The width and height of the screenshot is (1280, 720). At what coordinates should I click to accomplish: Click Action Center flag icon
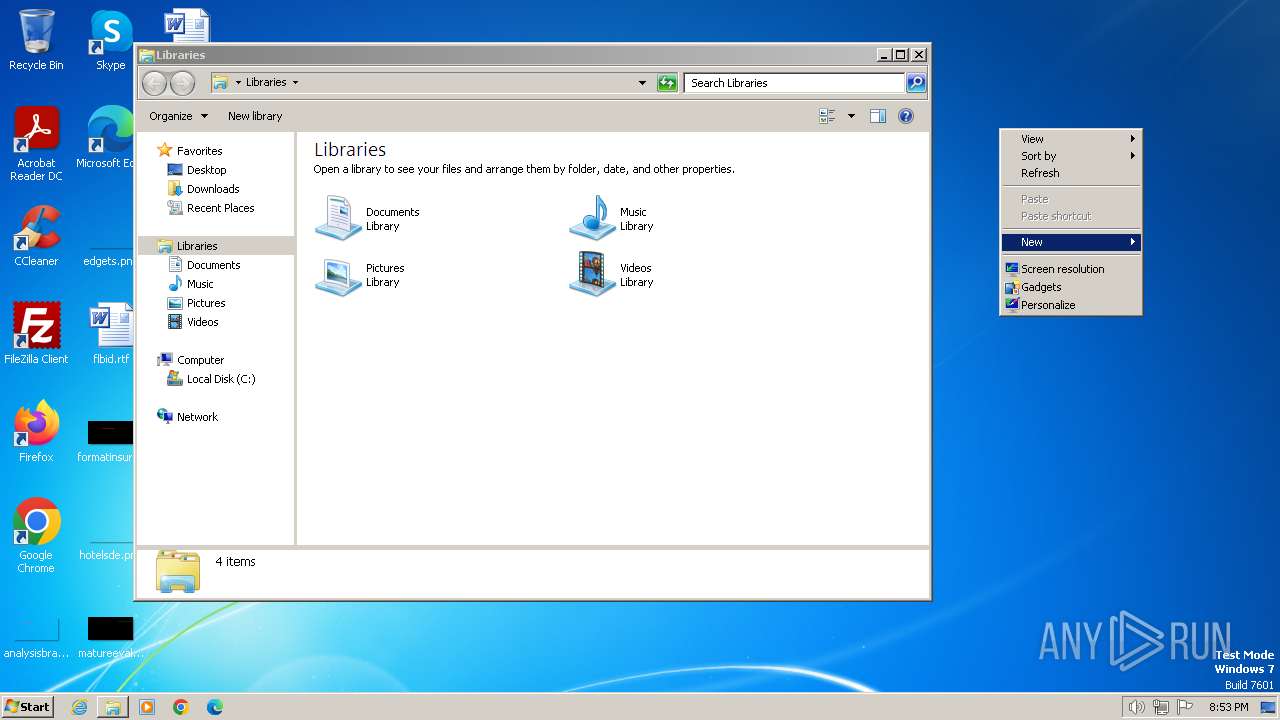(1185, 707)
